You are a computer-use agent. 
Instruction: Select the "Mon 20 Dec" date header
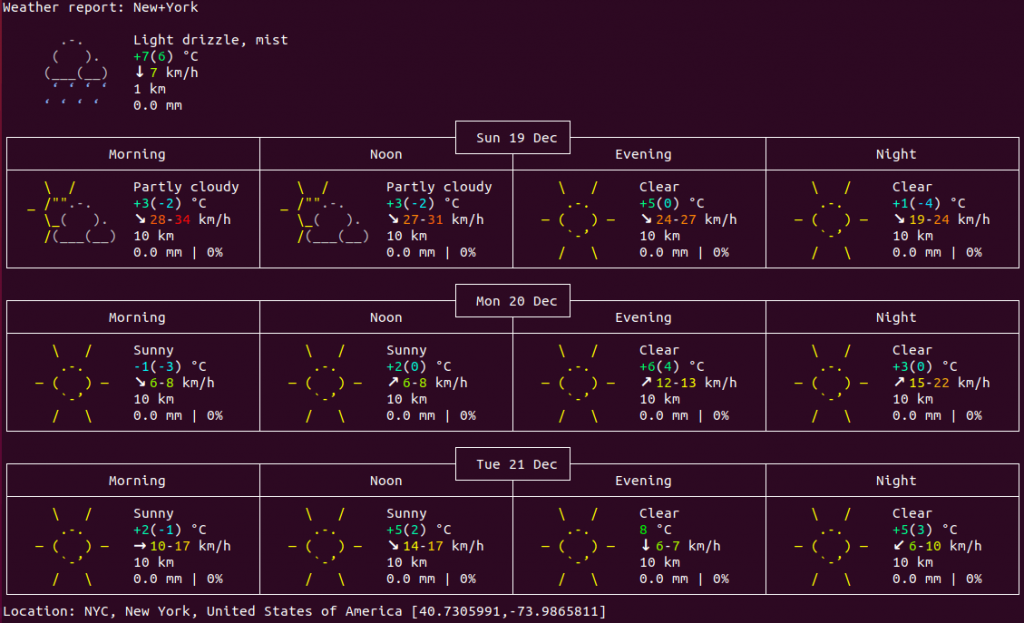click(512, 301)
